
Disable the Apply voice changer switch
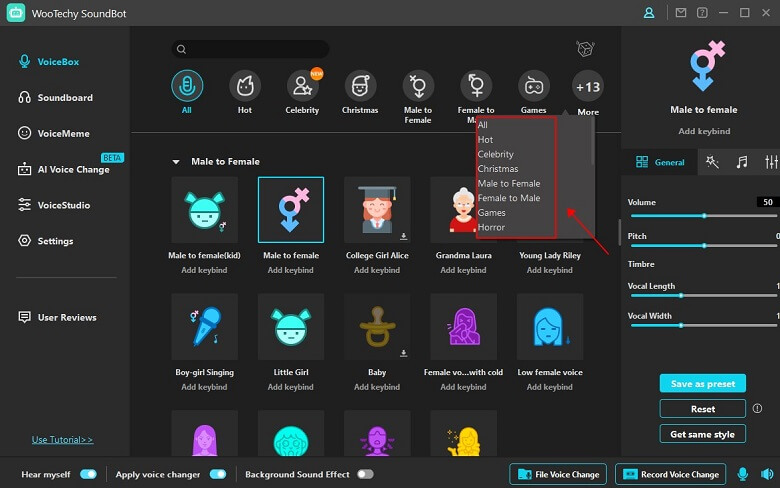(x=217, y=474)
